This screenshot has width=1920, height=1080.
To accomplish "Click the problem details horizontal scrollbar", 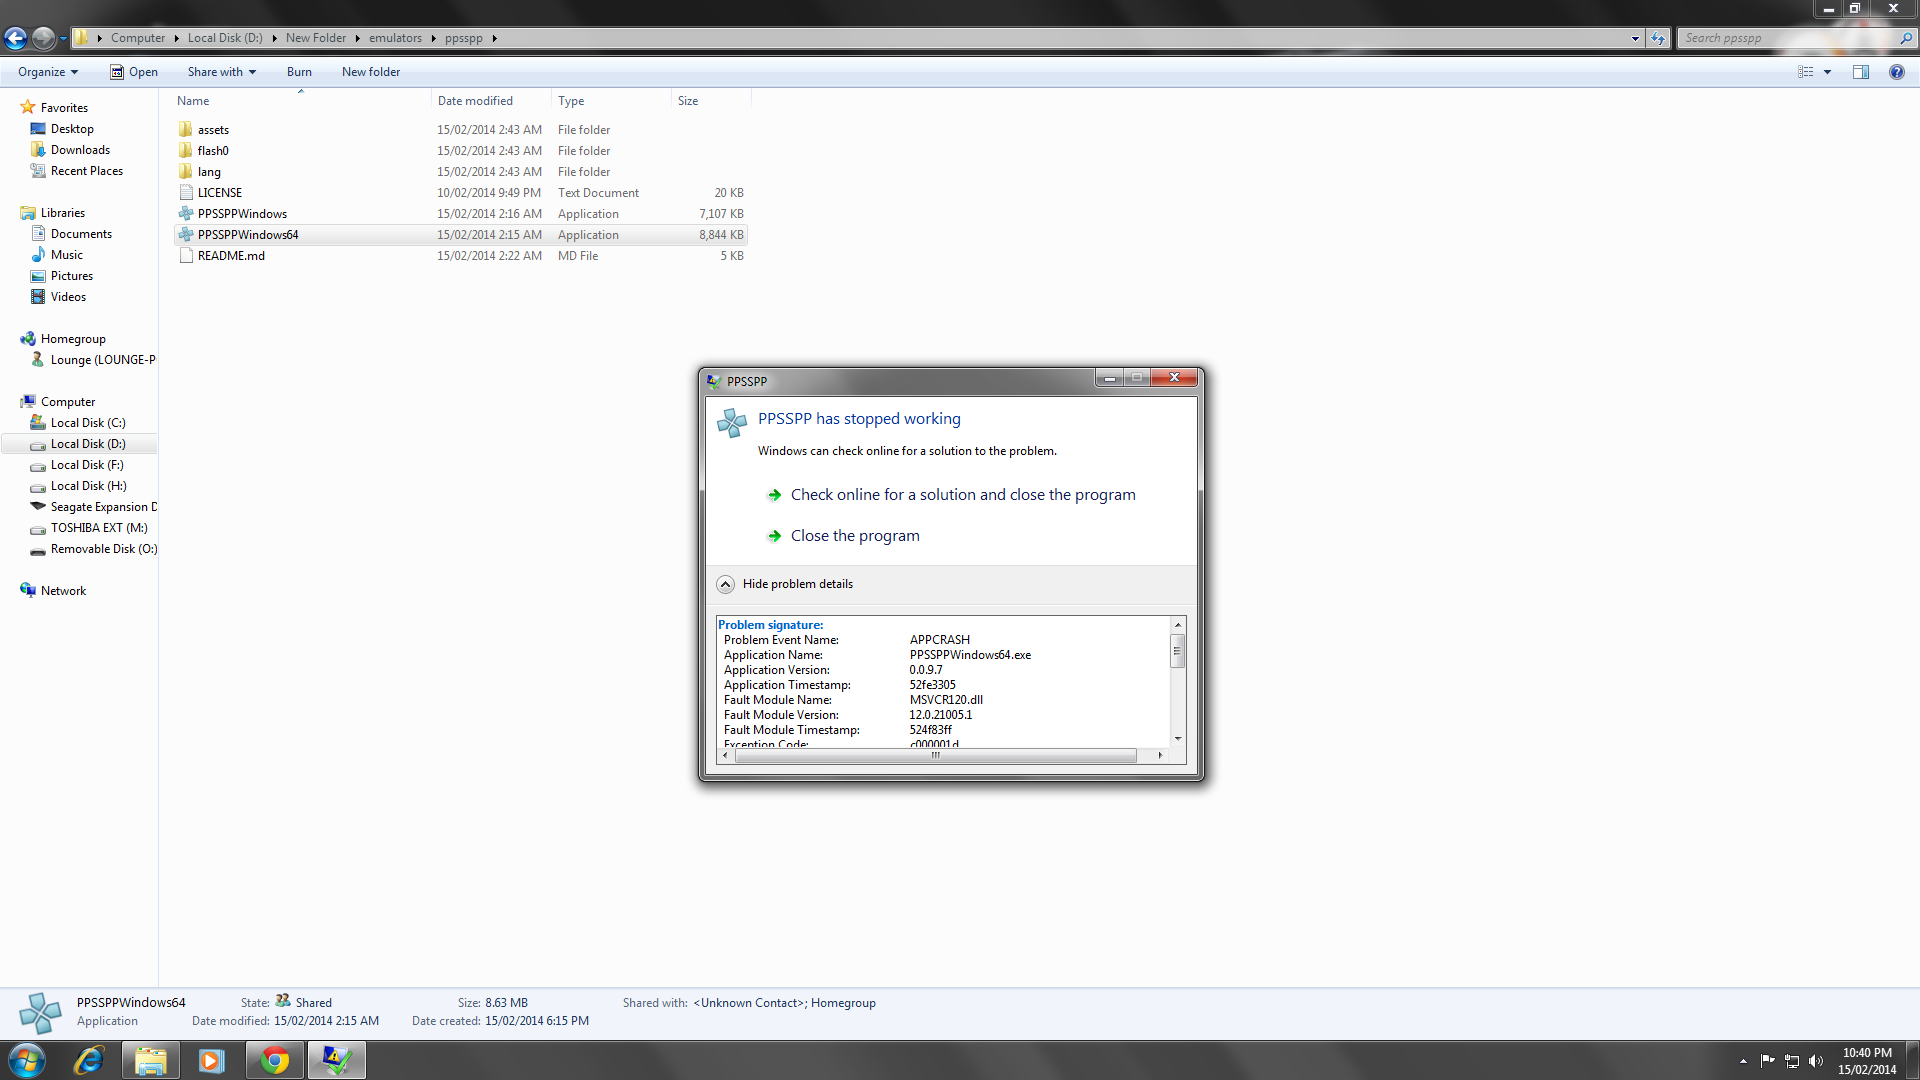I will (x=935, y=756).
